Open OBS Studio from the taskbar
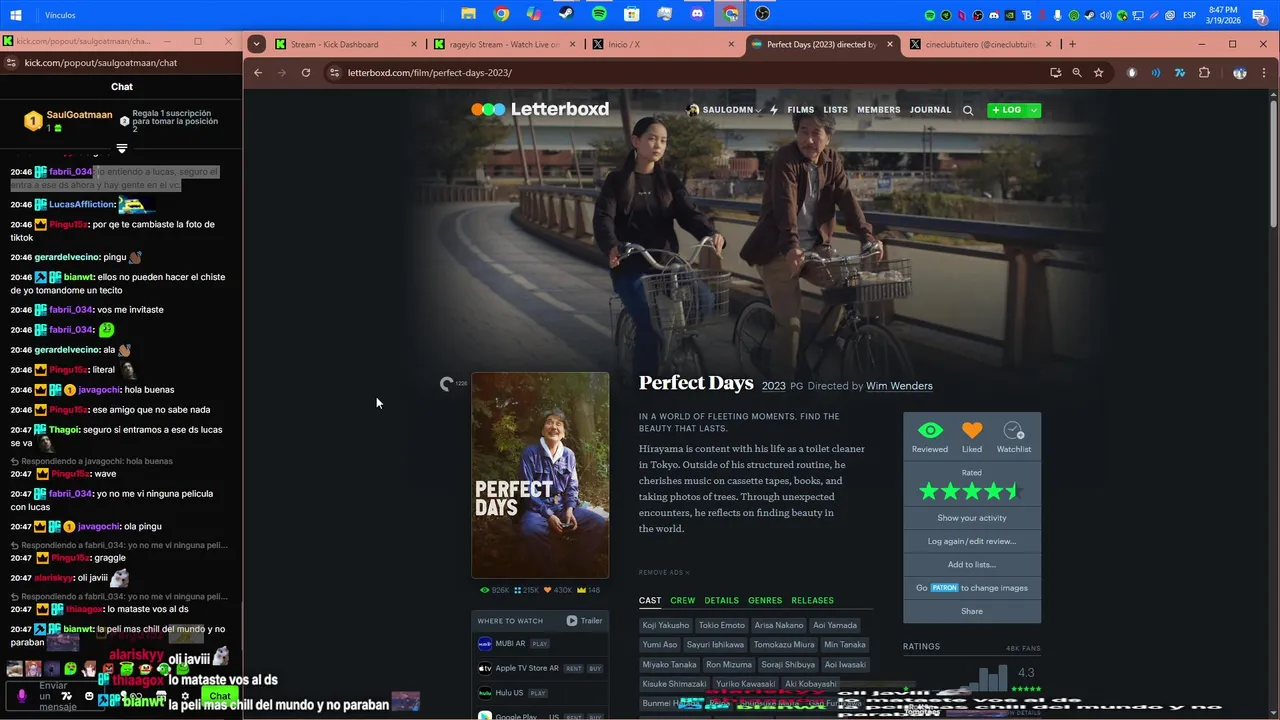1280x720 pixels. 763,14
